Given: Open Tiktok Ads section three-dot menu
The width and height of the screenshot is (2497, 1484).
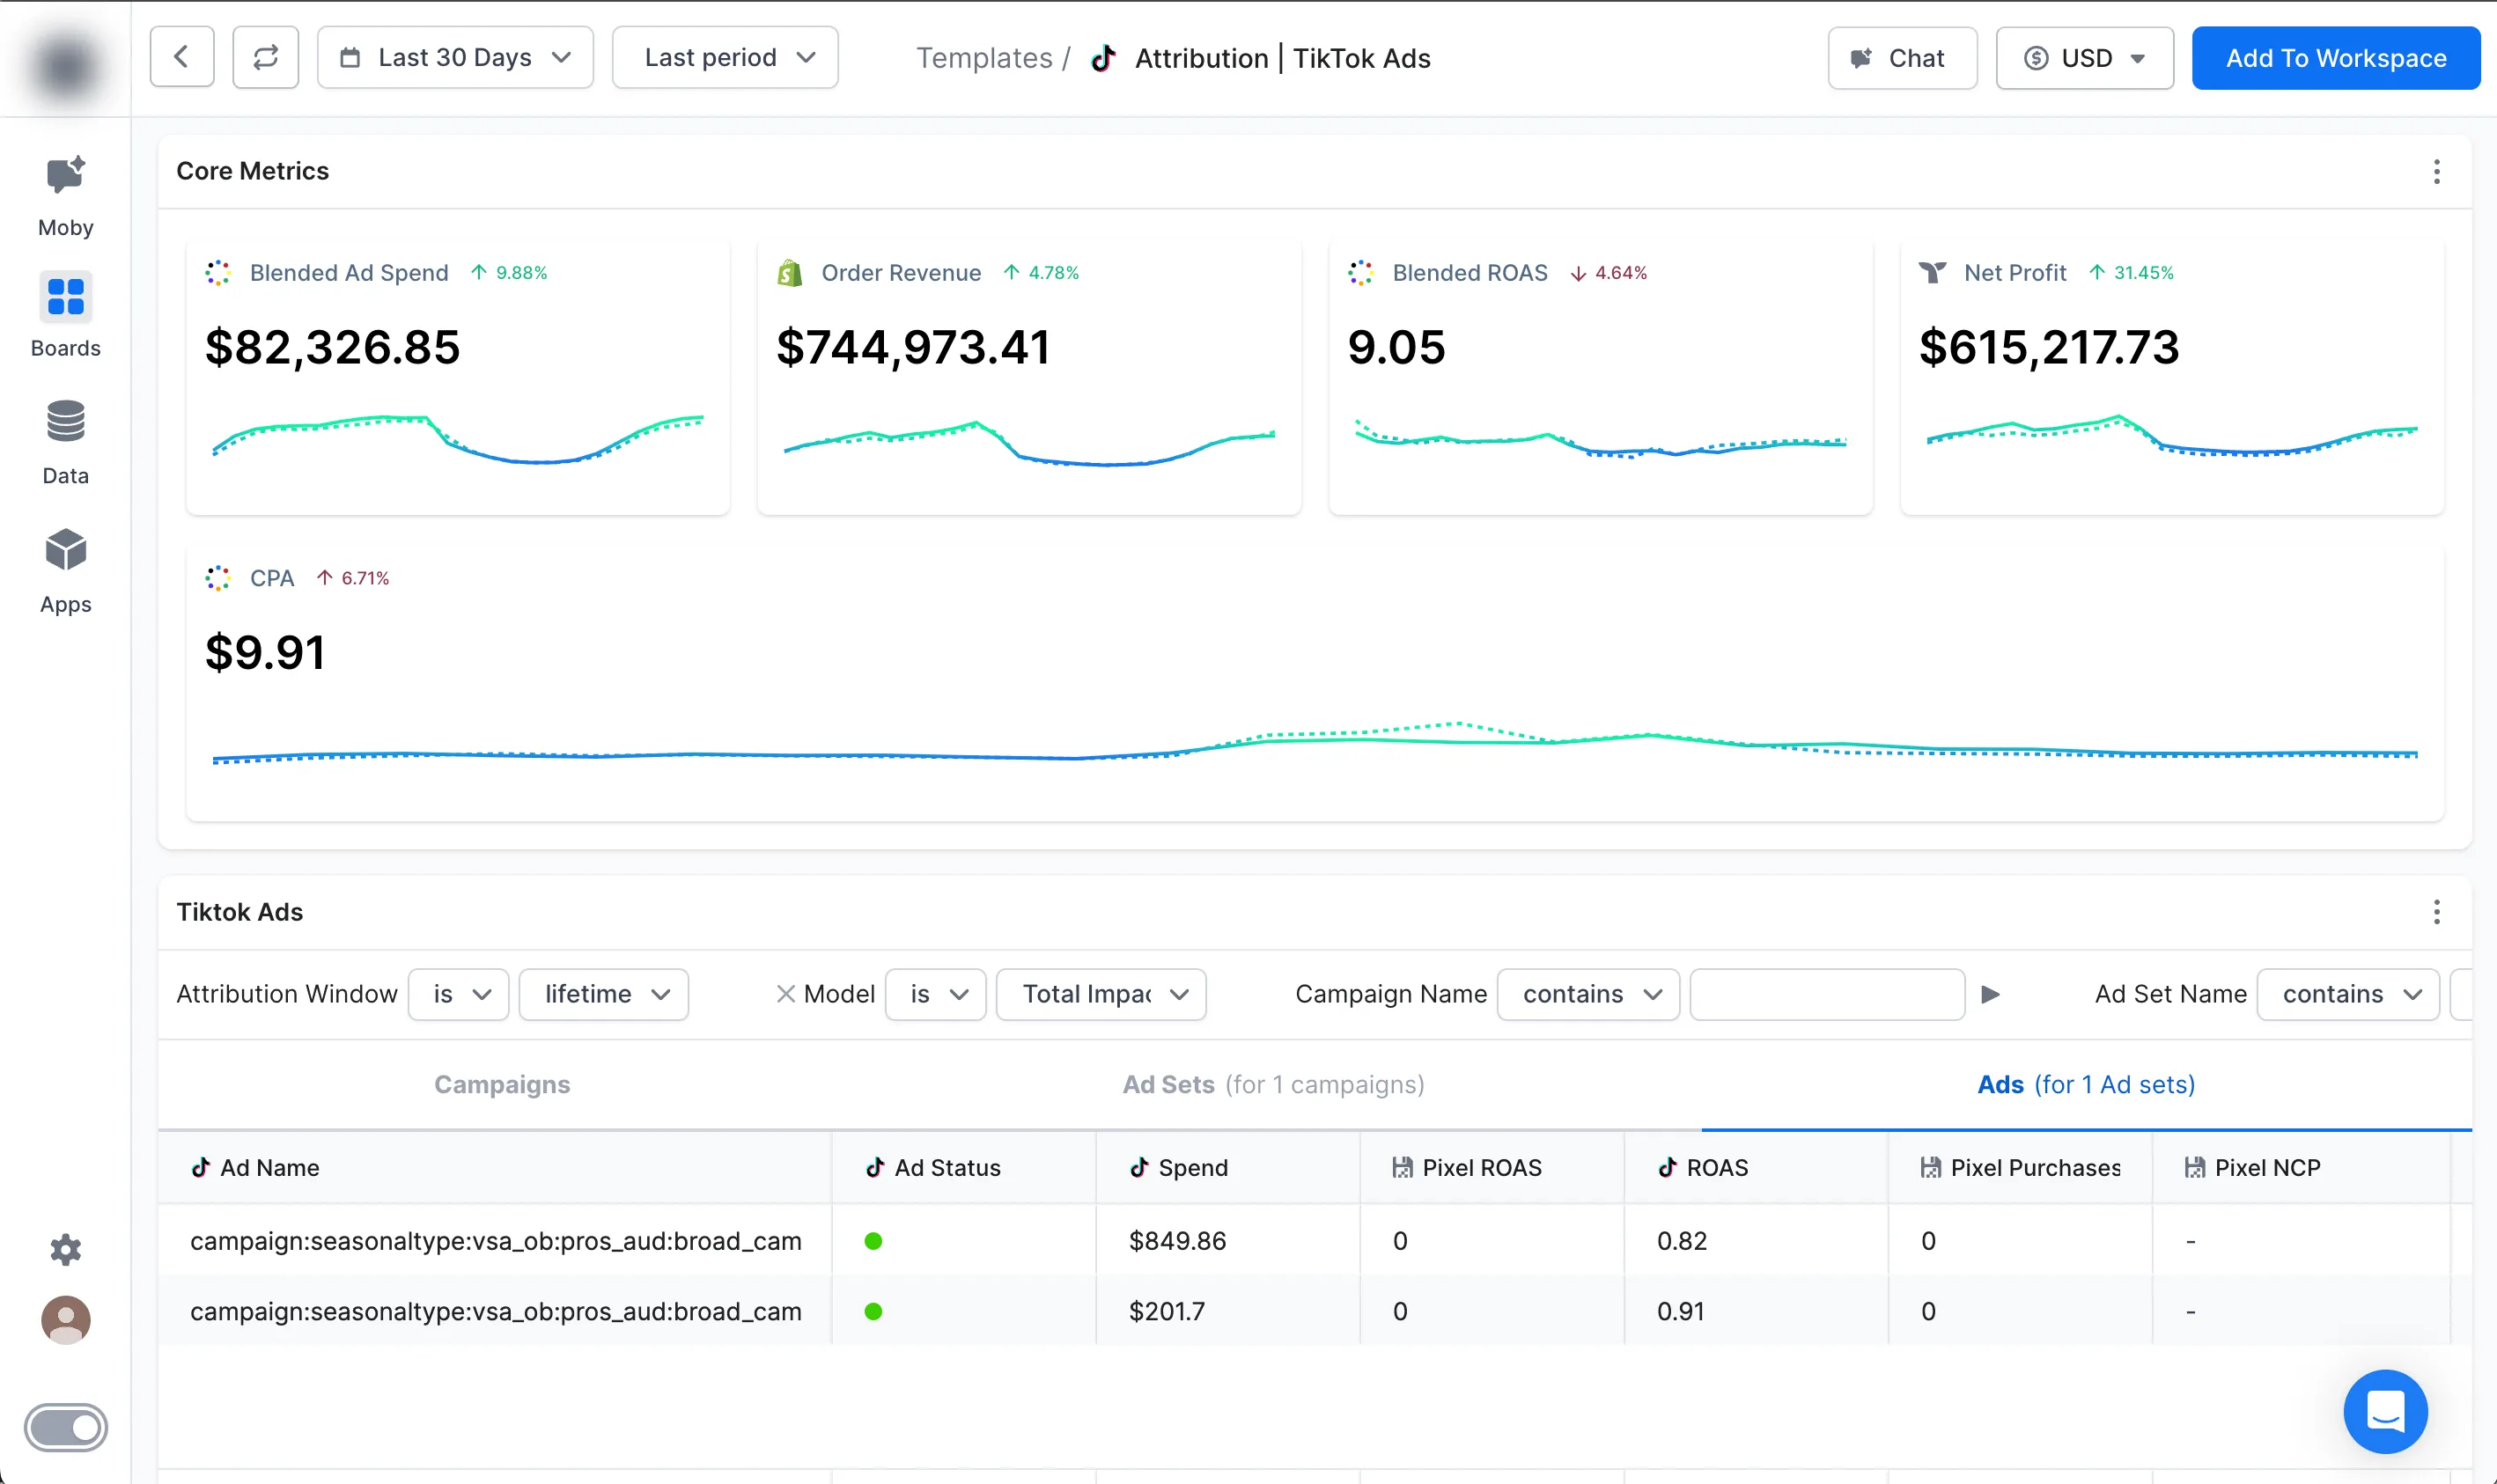Looking at the screenshot, I should pos(2436,912).
